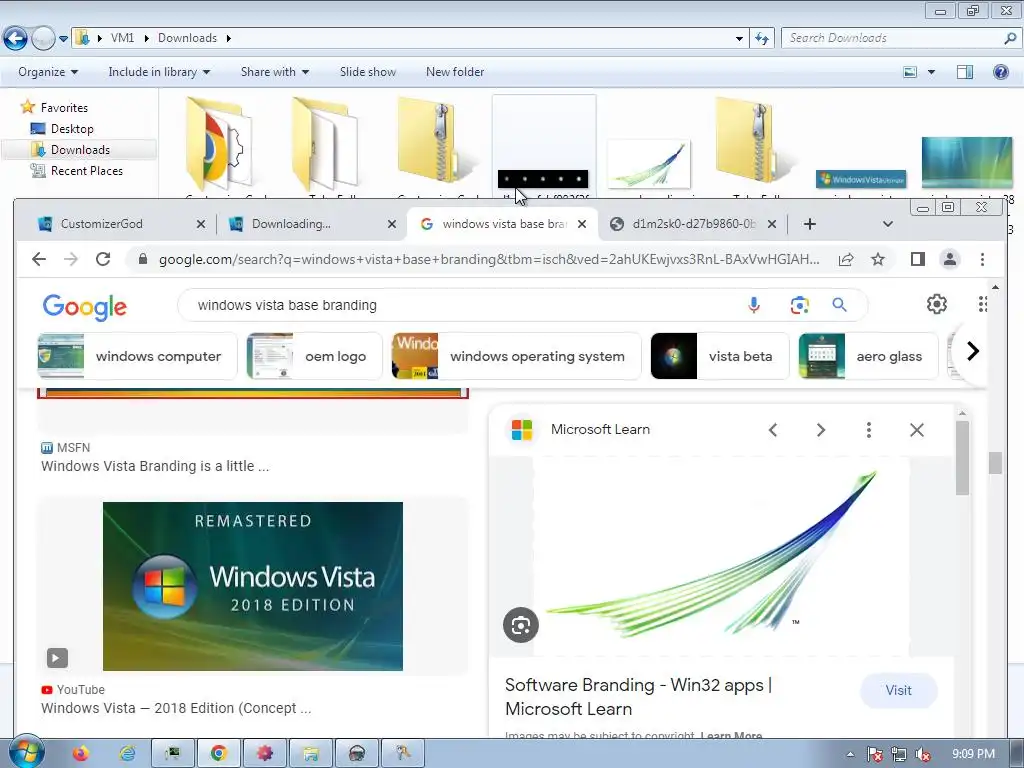This screenshot has width=1024, height=768.
Task: Reload the Google search page
Action: coord(103,259)
